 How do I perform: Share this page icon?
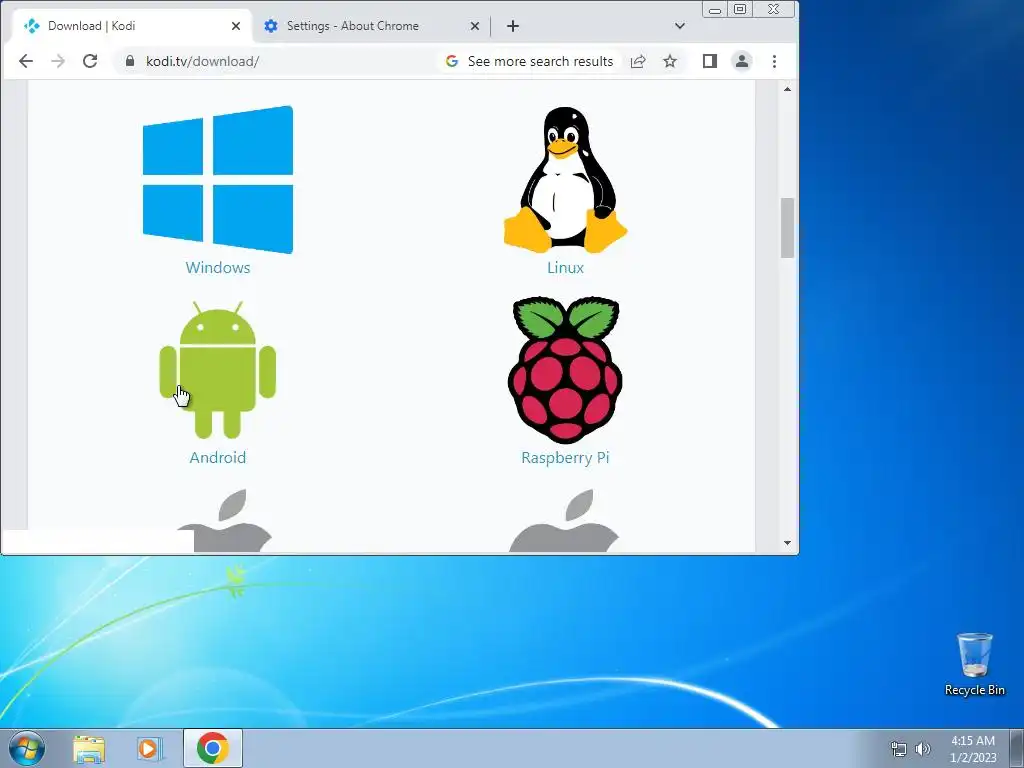(x=638, y=61)
